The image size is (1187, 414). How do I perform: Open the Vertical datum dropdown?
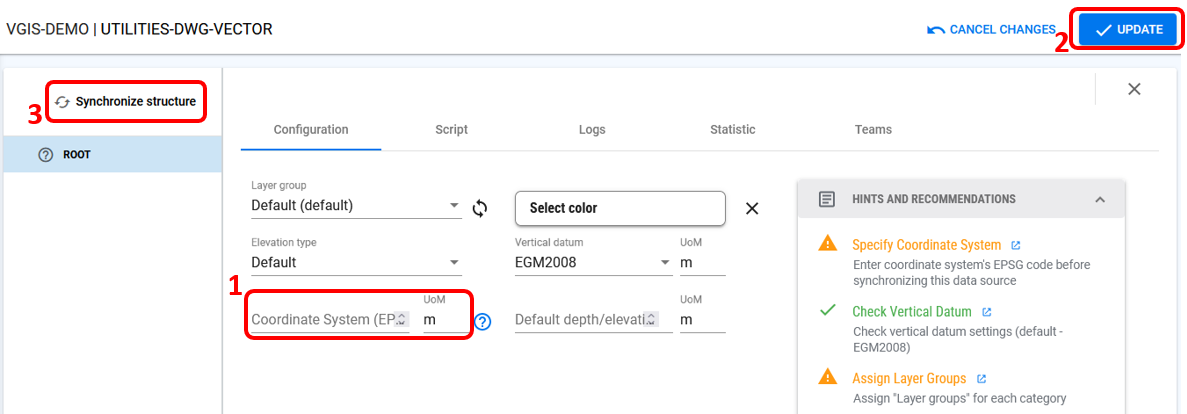594,263
